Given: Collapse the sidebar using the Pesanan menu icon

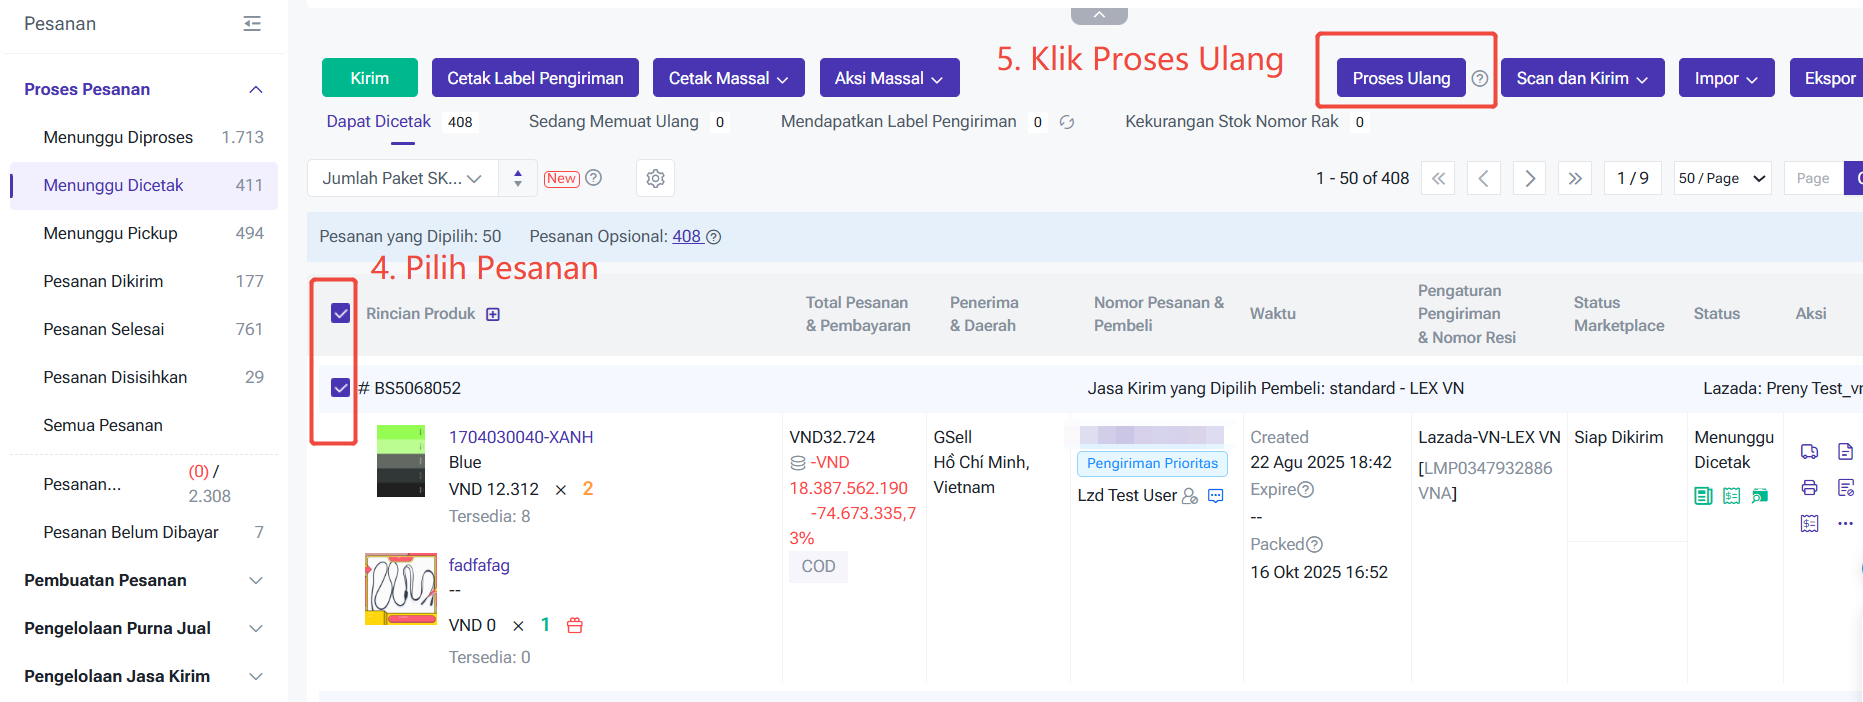Looking at the screenshot, I should coord(252,24).
